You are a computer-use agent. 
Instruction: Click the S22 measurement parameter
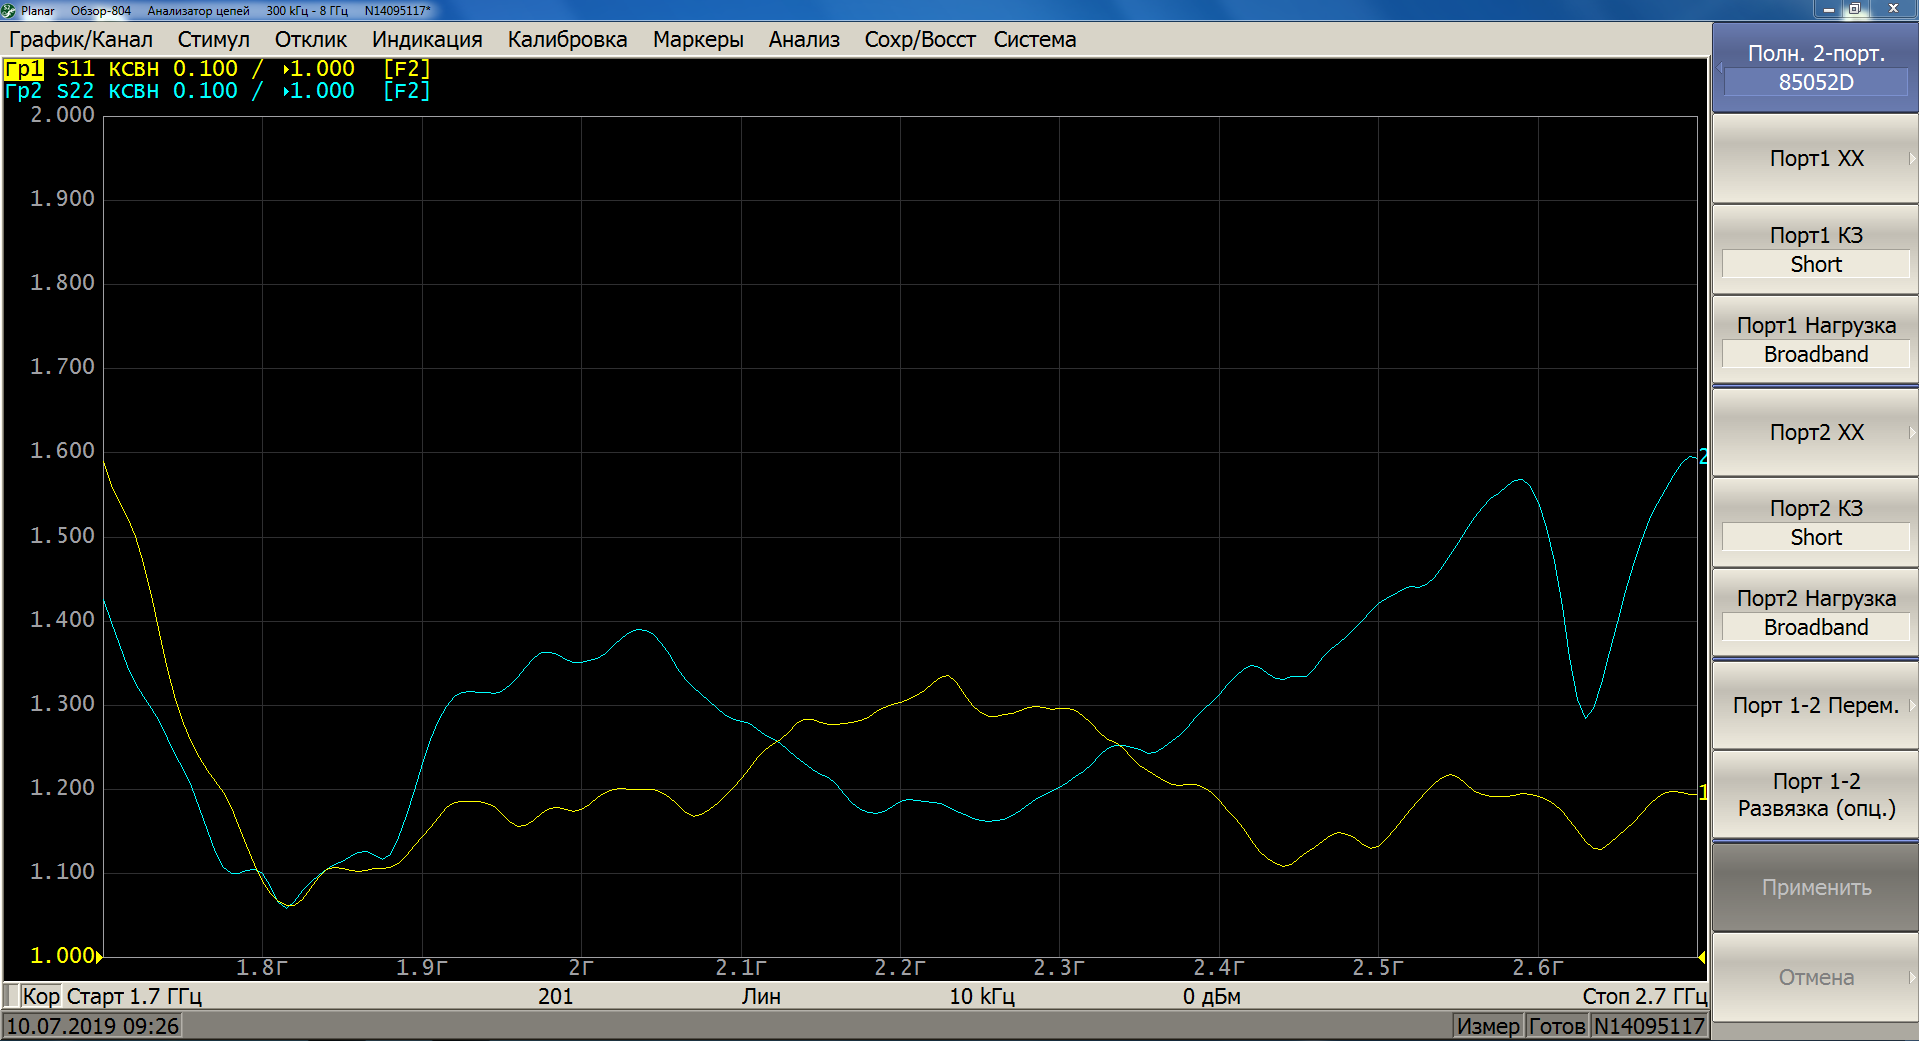(75, 91)
